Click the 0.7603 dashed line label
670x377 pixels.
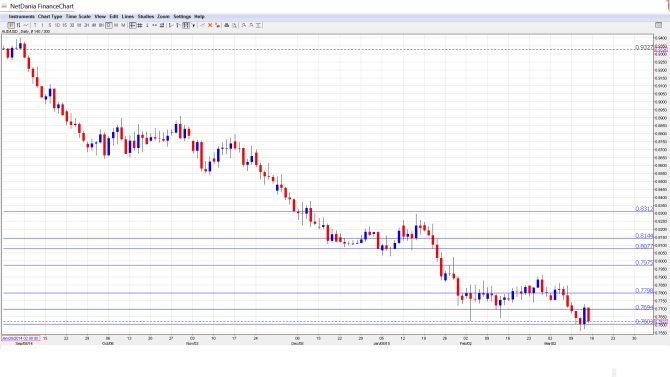[644, 321]
